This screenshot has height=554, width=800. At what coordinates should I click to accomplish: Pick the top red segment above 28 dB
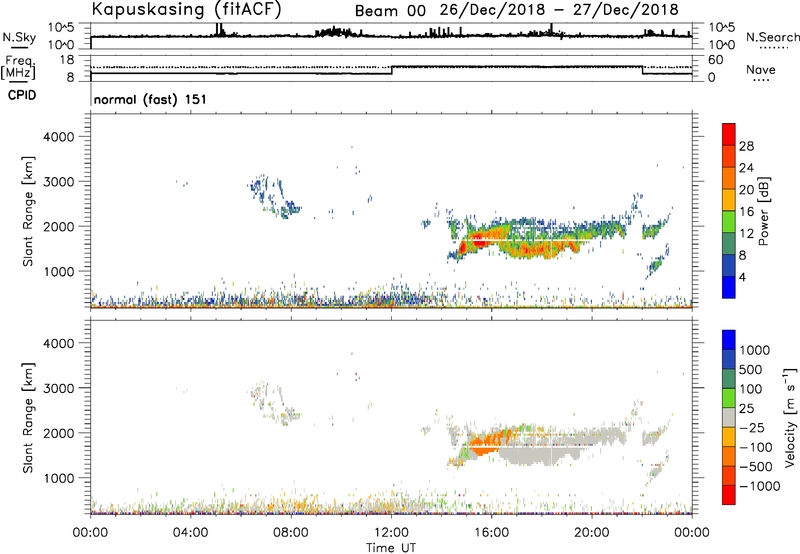tap(729, 135)
